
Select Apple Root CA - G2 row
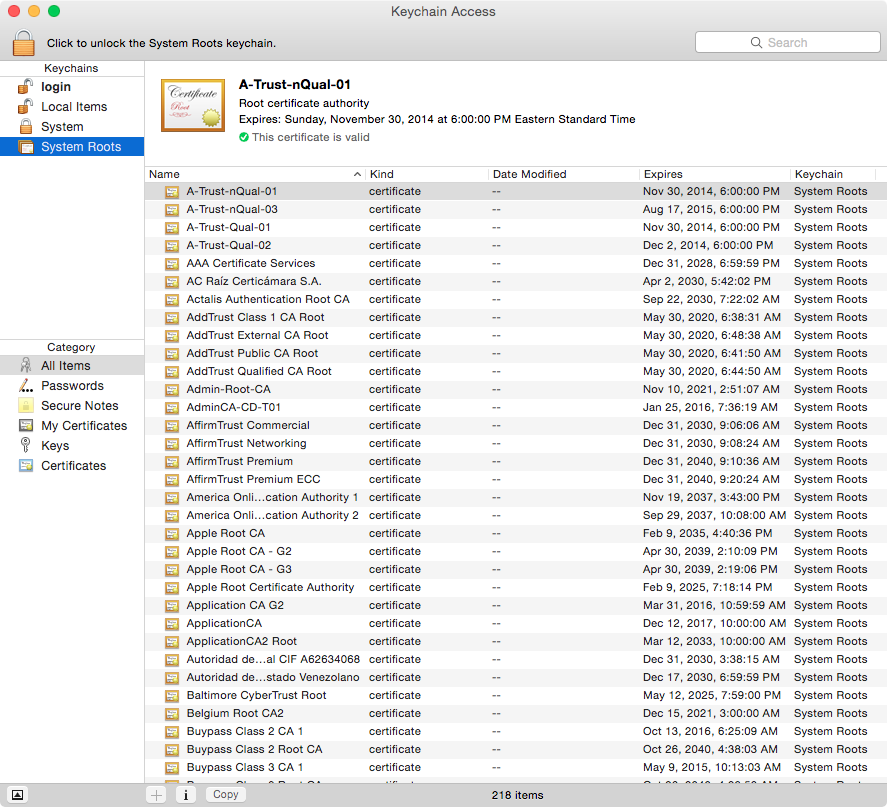click(515, 551)
